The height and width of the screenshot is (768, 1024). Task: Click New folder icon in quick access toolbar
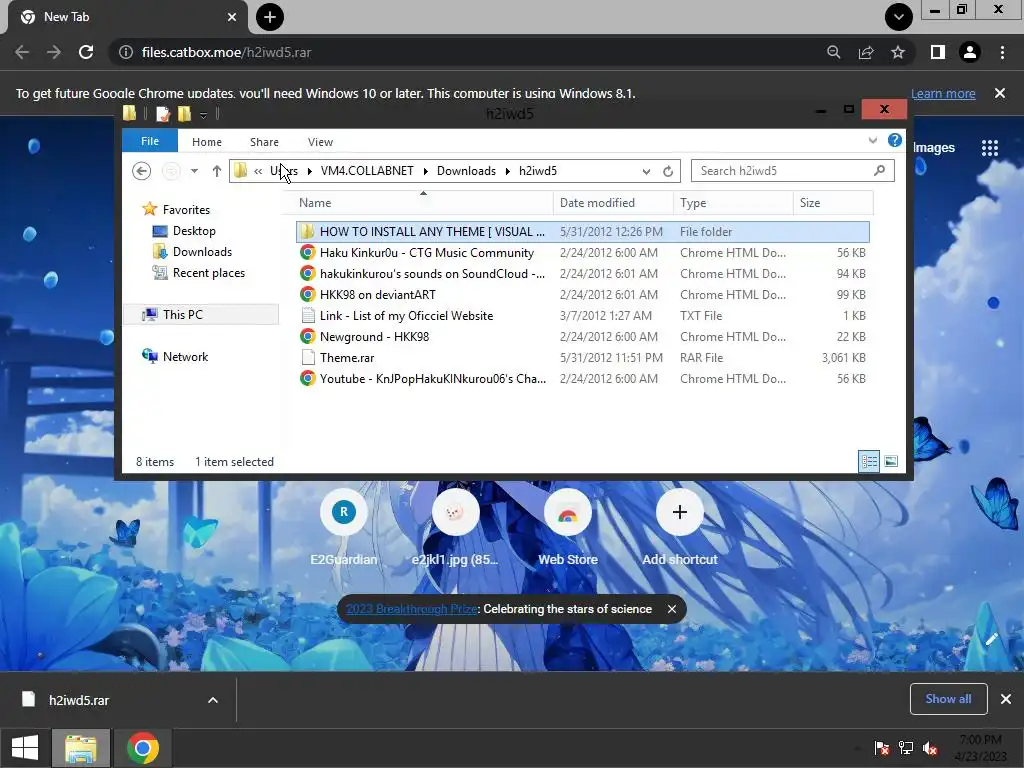coord(185,114)
